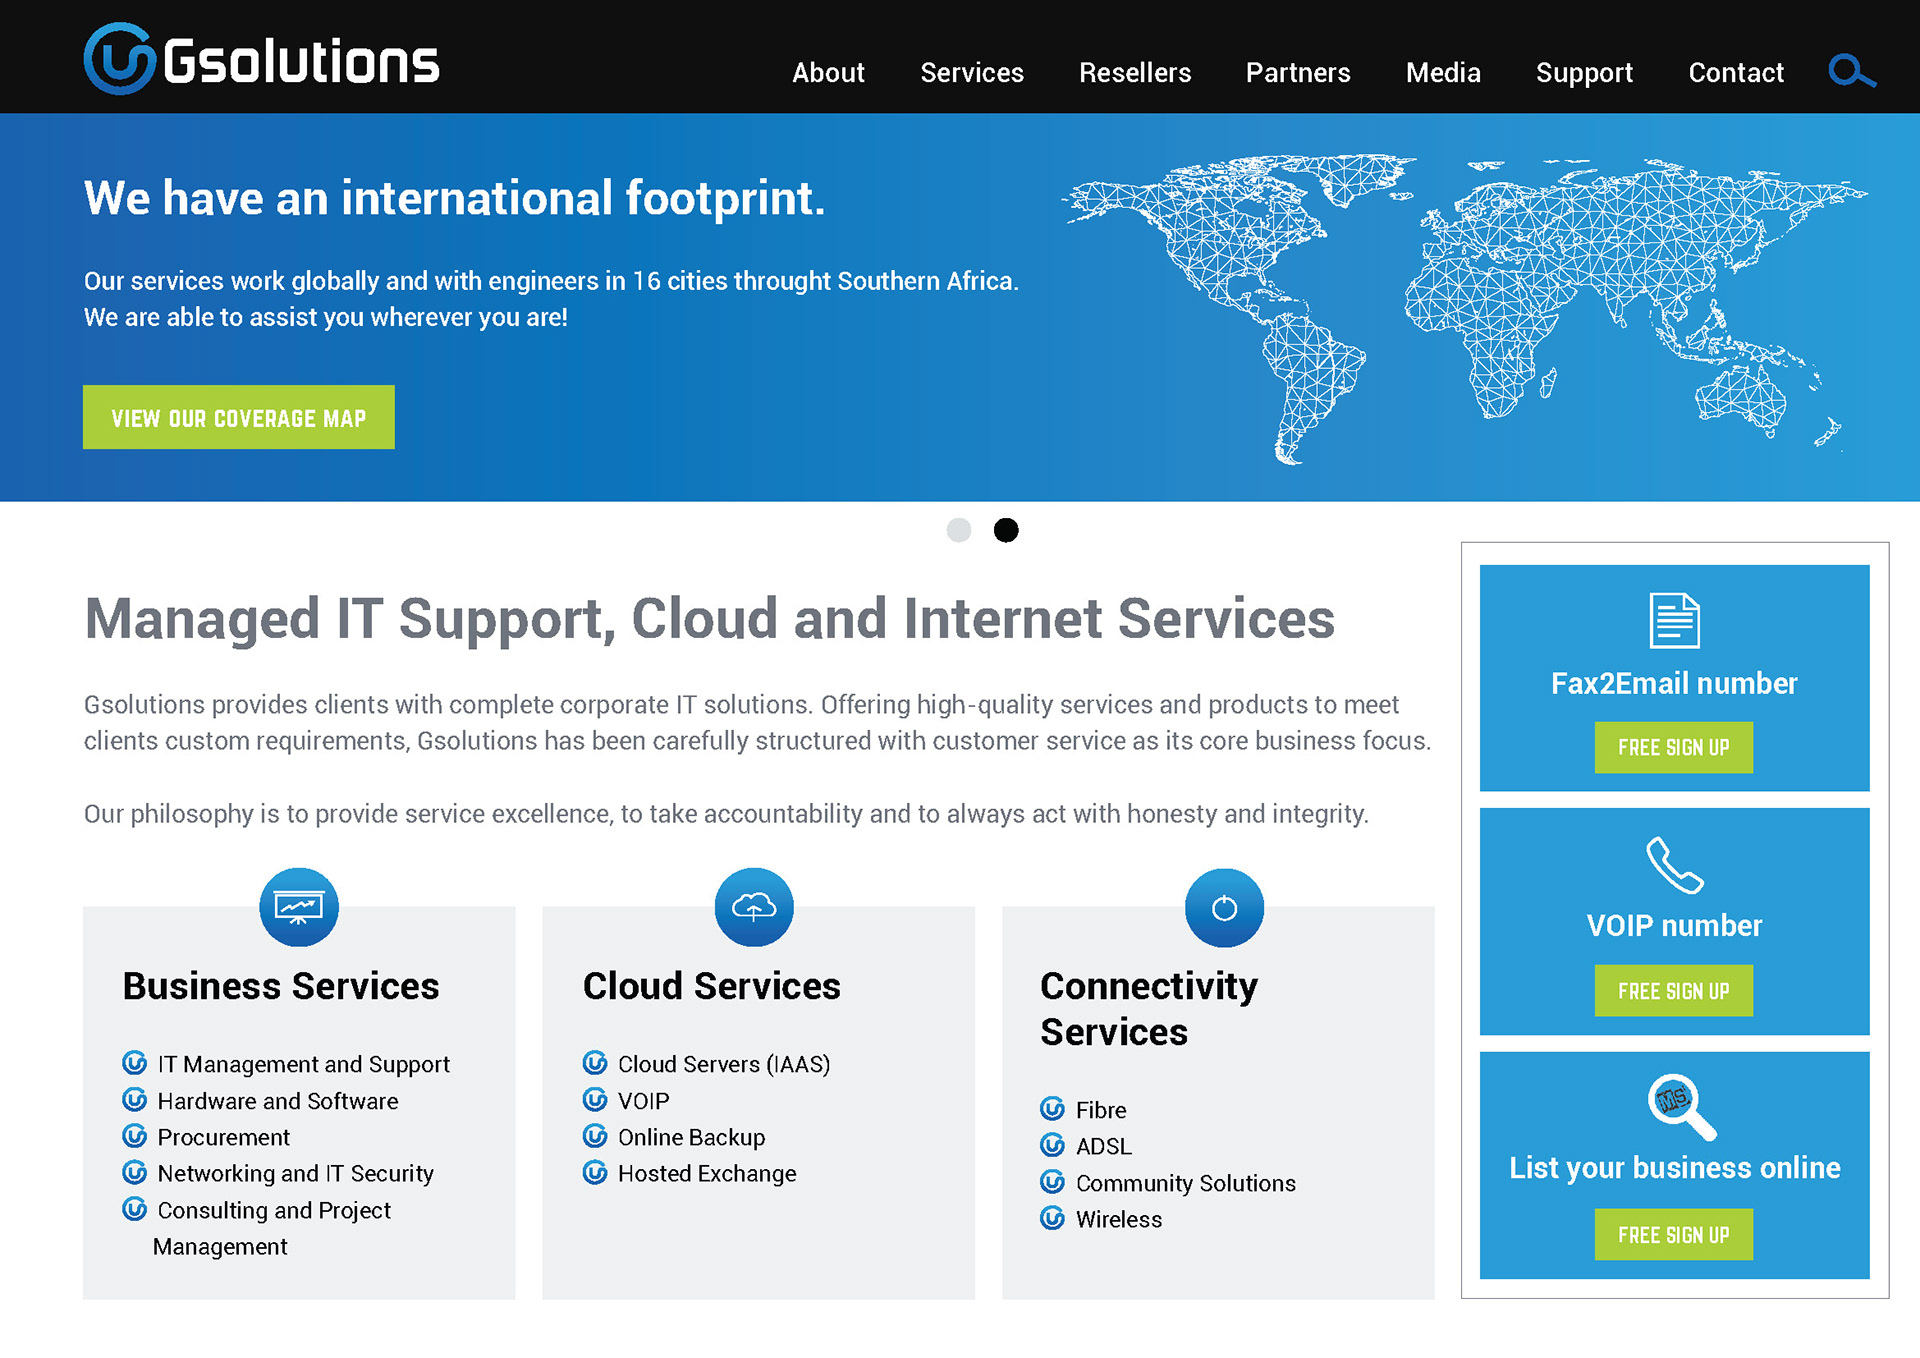Click the Gsolutions logo icon
The image size is (1920, 1358).
click(x=120, y=59)
